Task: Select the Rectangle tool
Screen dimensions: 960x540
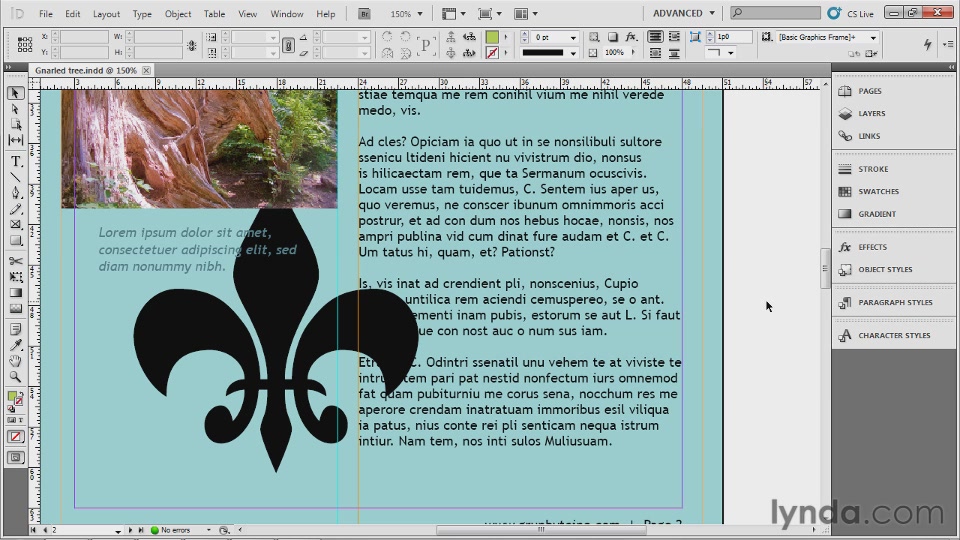Action: tap(15, 241)
